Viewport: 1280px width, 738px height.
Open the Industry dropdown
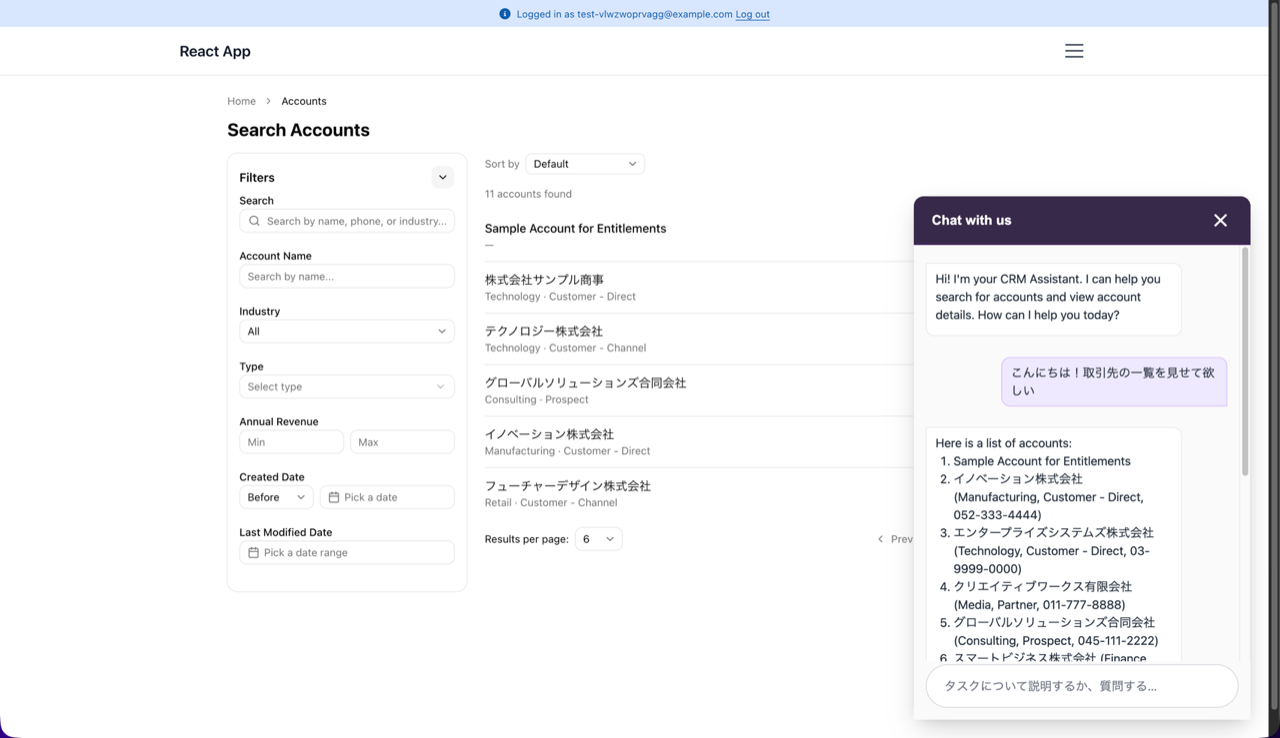pos(346,331)
